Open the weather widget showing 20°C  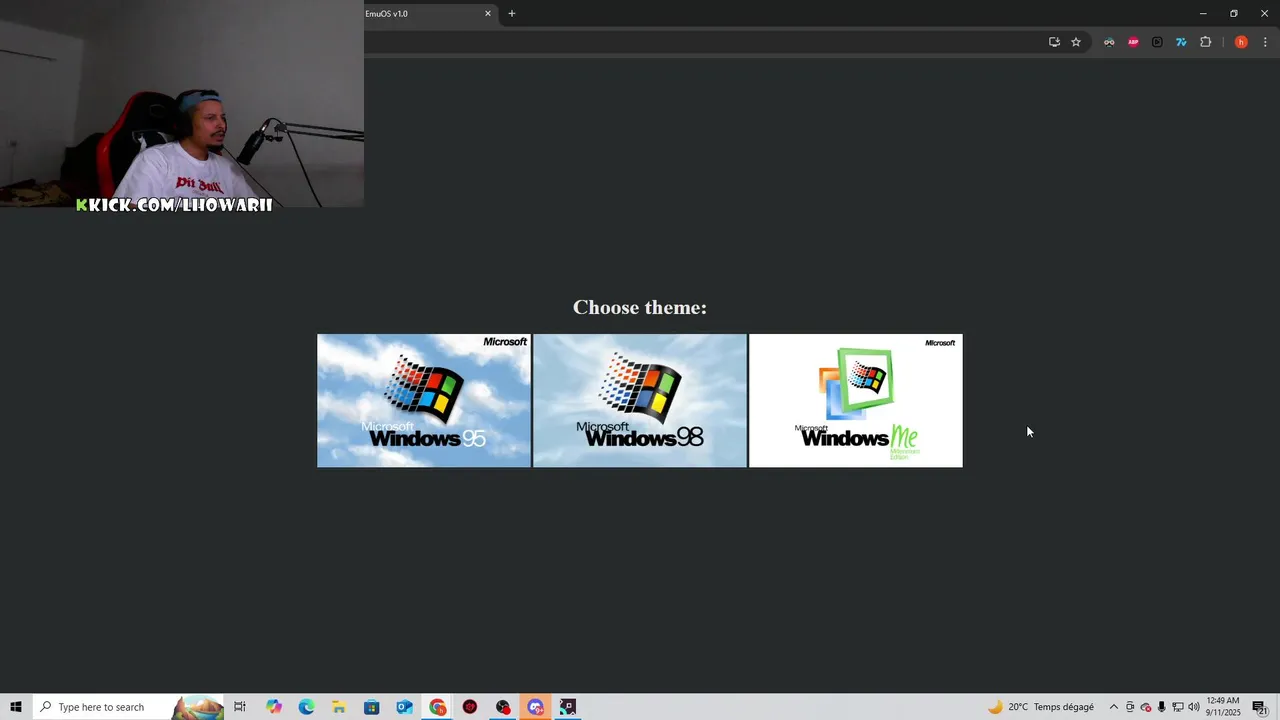coord(1041,707)
